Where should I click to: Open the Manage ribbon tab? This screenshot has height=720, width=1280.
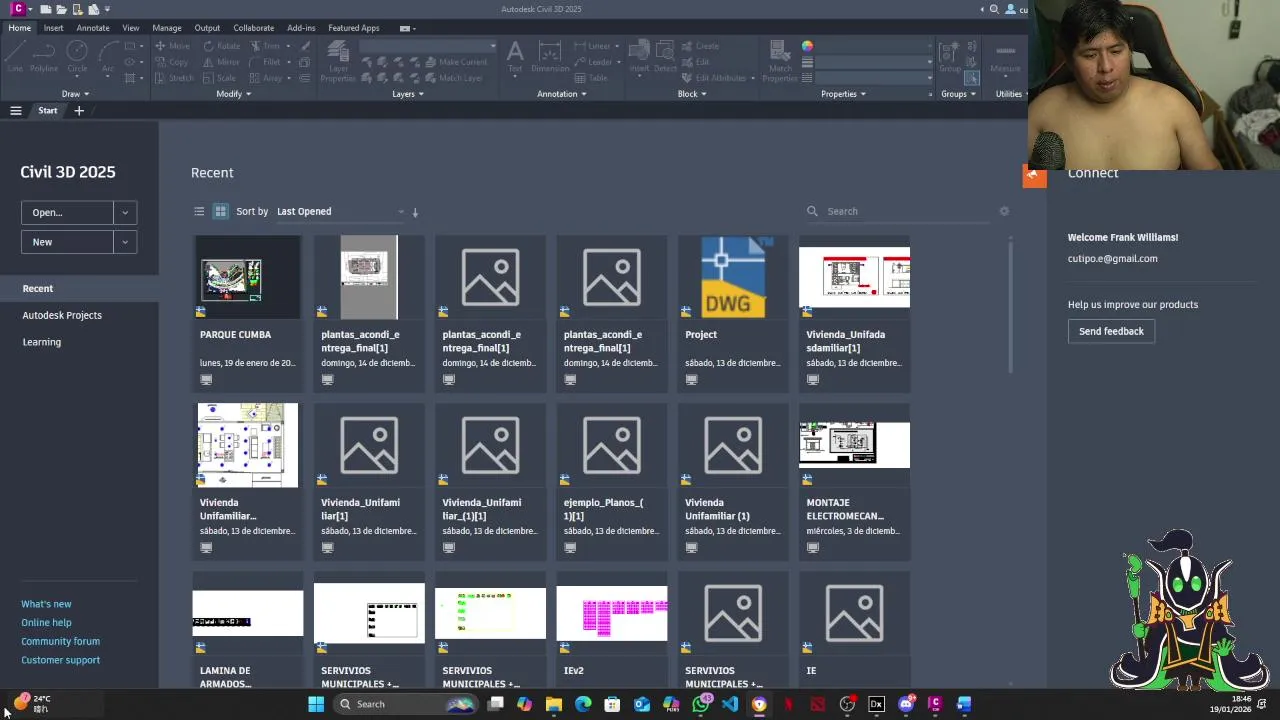(167, 28)
